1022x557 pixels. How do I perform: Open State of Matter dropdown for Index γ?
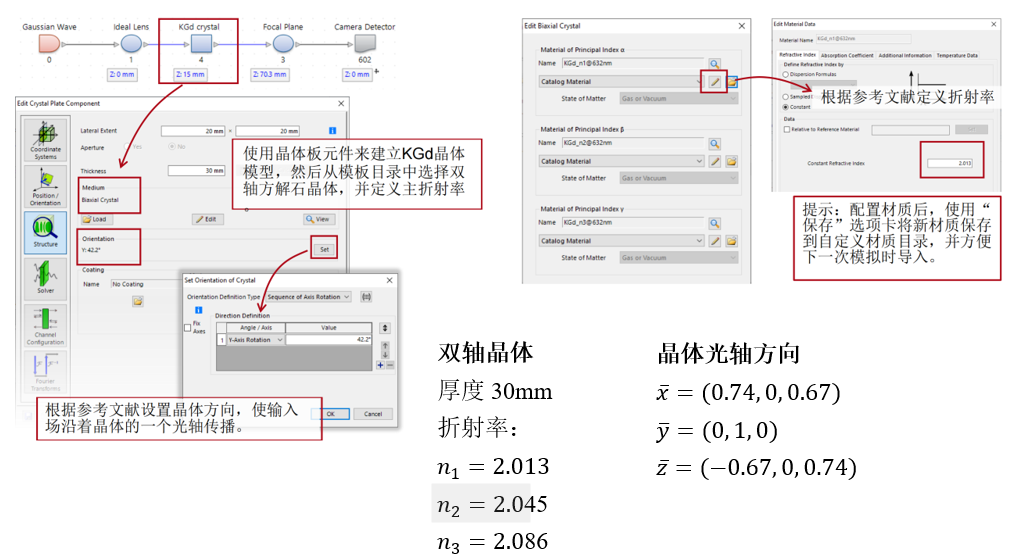point(679,257)
